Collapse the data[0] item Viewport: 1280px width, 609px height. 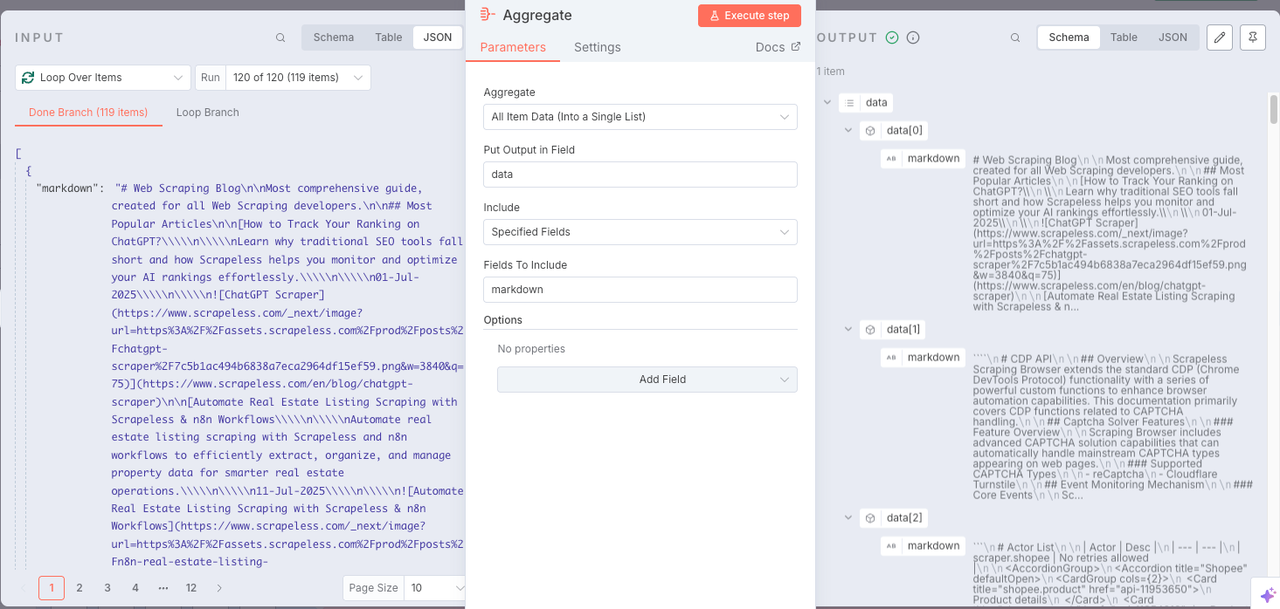(849, 131)
